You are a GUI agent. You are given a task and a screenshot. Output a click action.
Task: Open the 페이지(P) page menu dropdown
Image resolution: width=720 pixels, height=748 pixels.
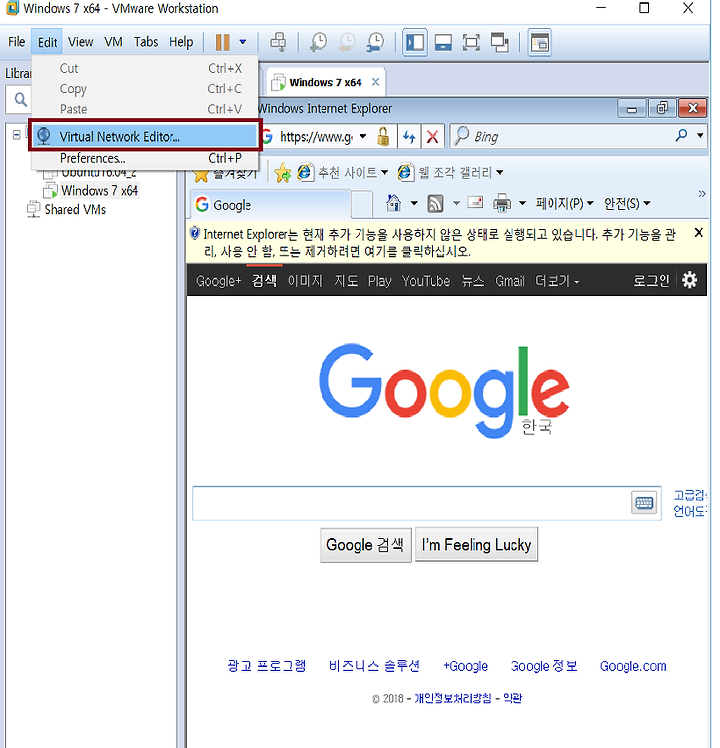564,204
